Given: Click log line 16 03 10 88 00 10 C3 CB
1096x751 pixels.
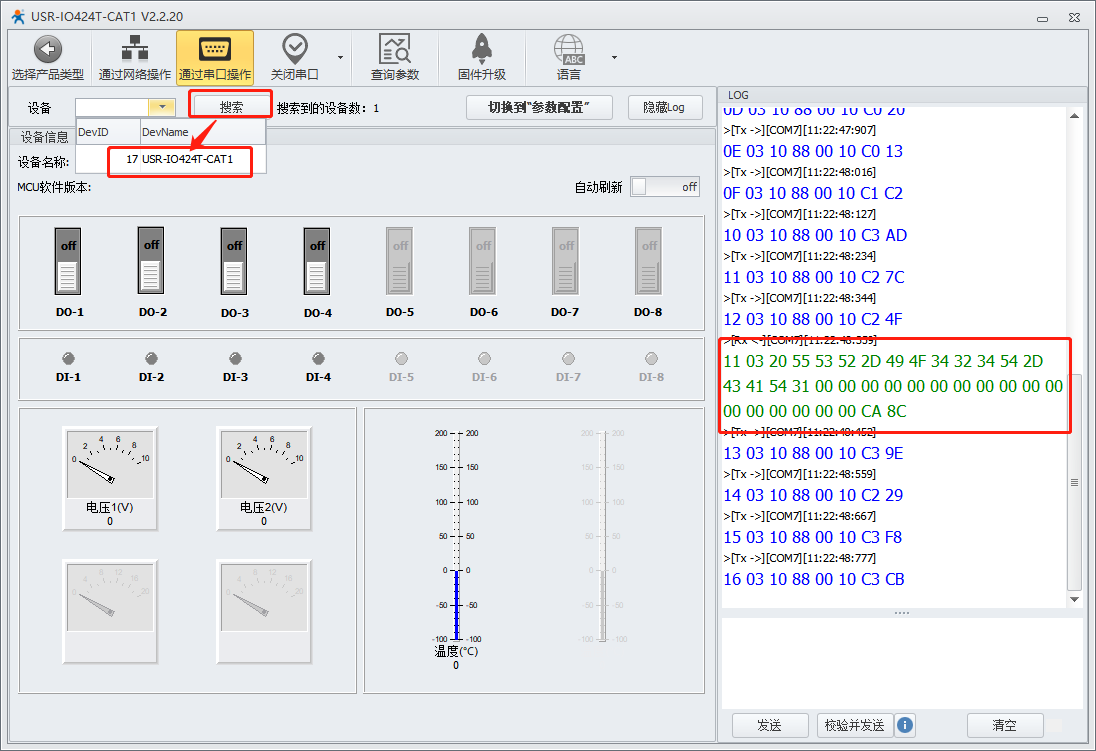Looking at the screenshot, I should [814, 579].
